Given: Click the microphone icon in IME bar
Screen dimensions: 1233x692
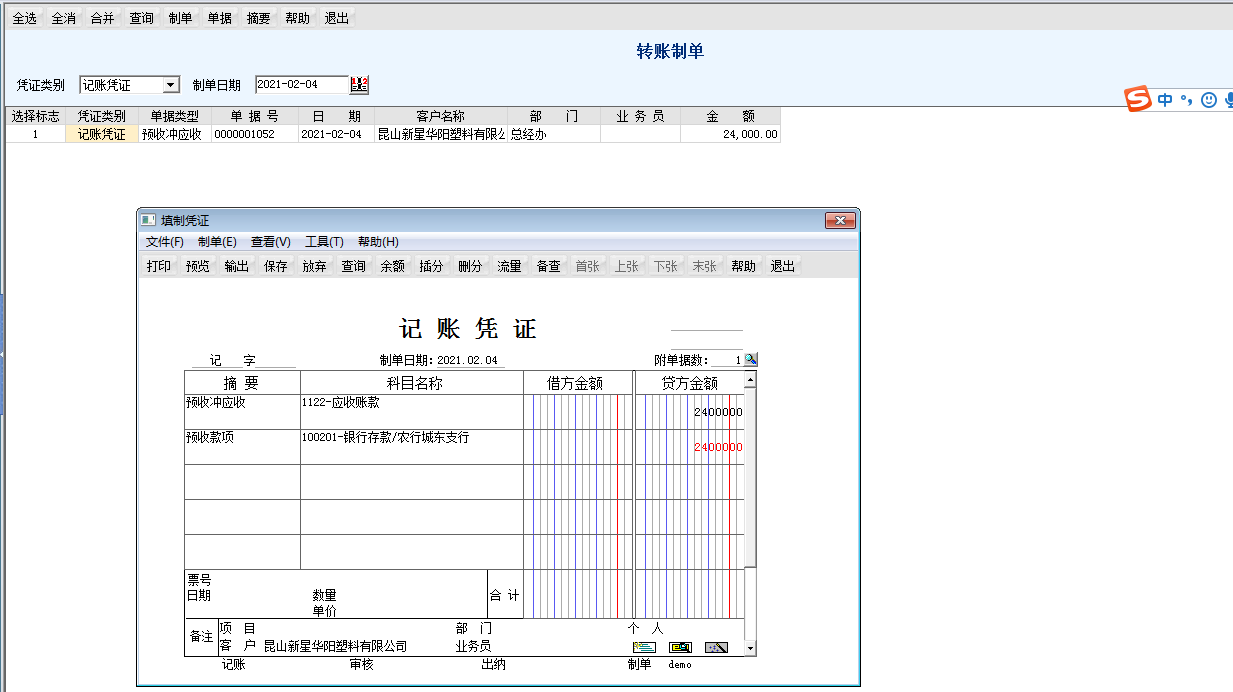Looking at the screenshot, I should (1229, 100).
